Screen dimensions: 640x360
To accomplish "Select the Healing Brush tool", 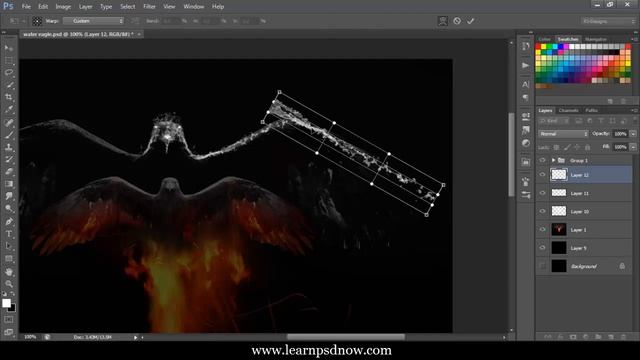I will coord(9,122).
